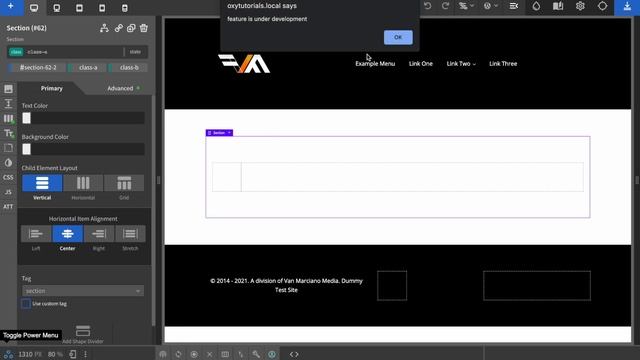The height and width of the screenshot is (360, 640).
Task: Duplicate the Section element
Action: (x=131, y=28)
